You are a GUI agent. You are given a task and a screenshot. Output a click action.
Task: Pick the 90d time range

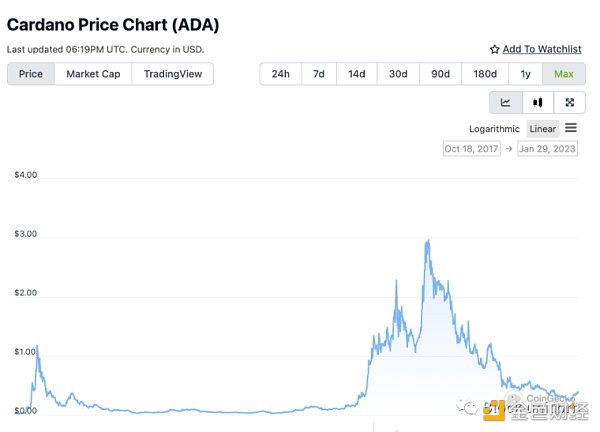440,74
